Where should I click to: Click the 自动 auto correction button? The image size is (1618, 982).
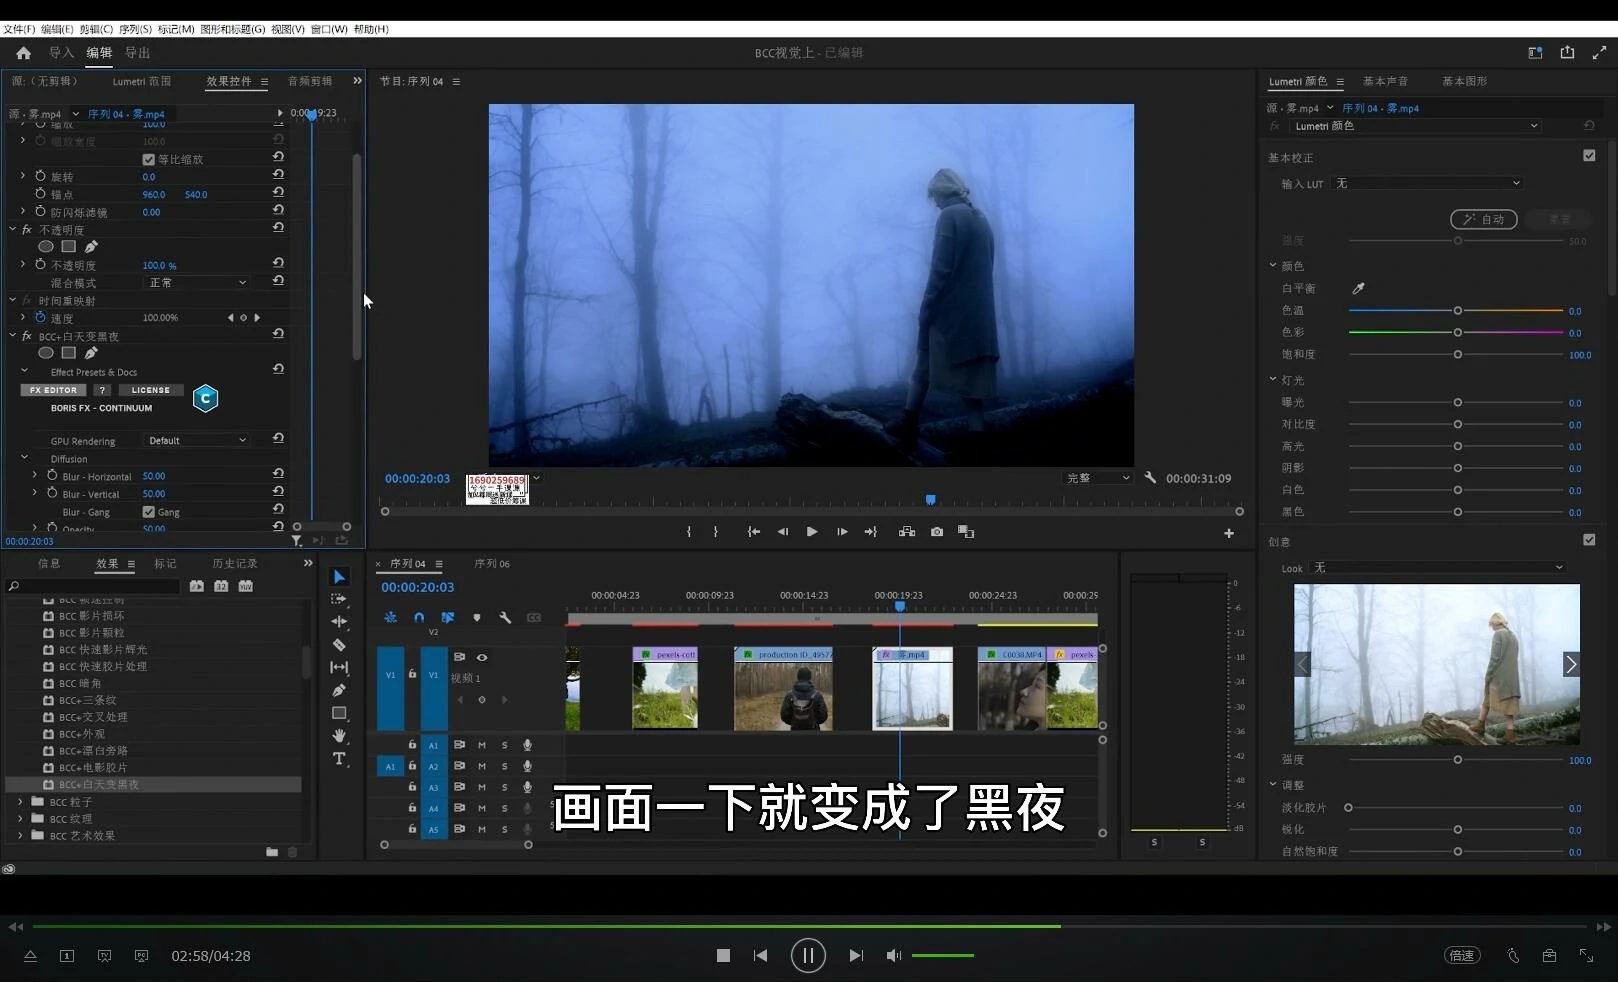pyautogui.click(x=1483, y=219)
